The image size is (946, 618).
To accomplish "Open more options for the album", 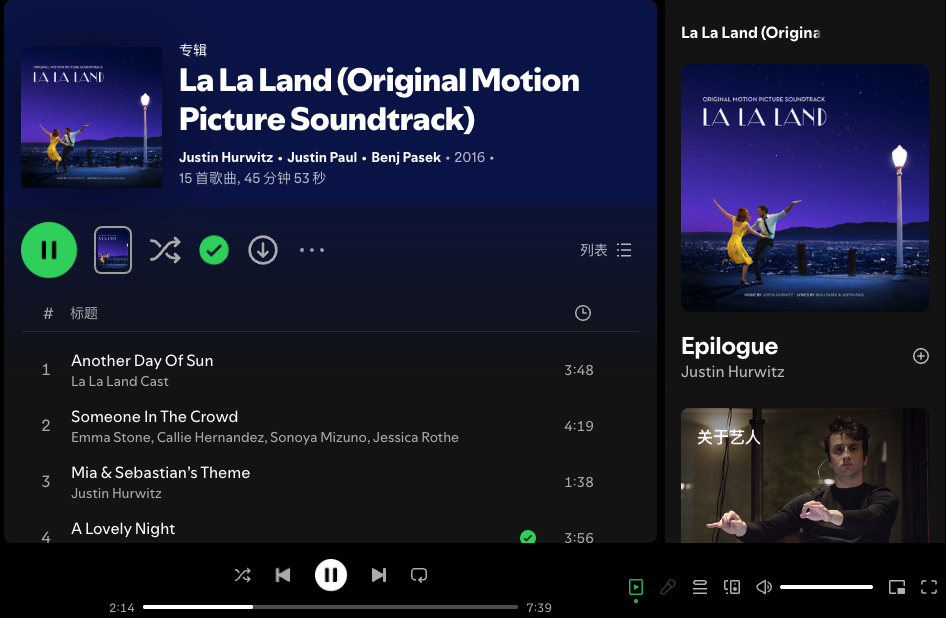I will coord(312,250).
